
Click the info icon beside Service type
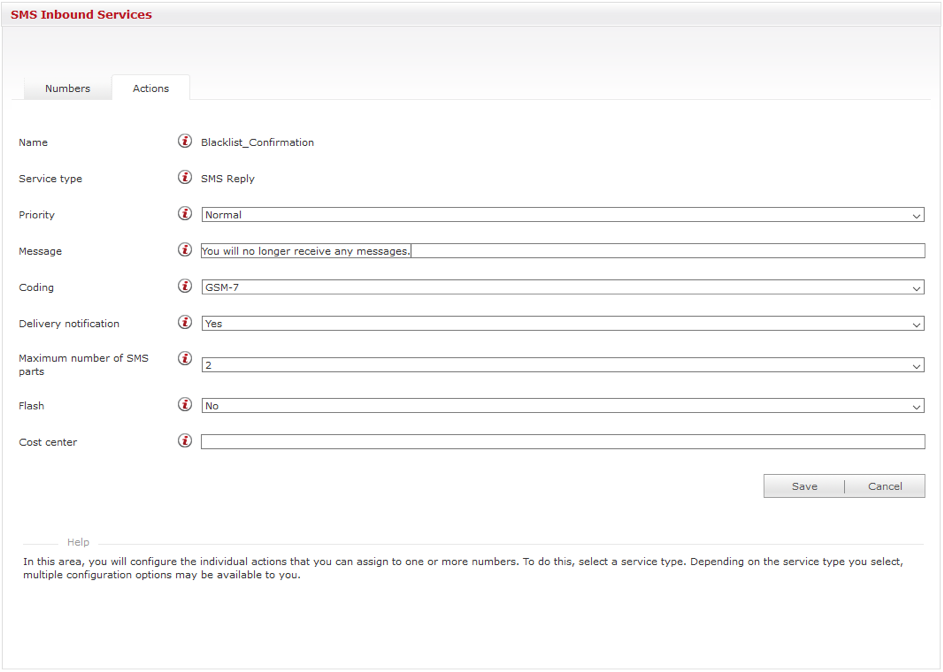184,178
